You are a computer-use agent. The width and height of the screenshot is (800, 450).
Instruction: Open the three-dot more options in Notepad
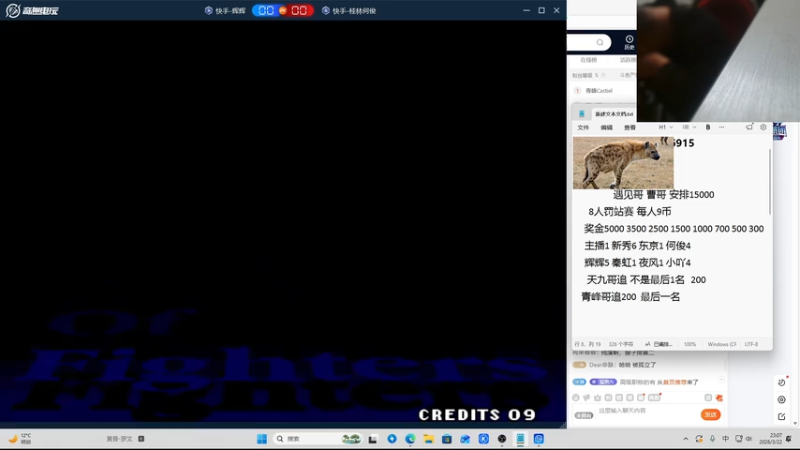click(x=721, y=127)
